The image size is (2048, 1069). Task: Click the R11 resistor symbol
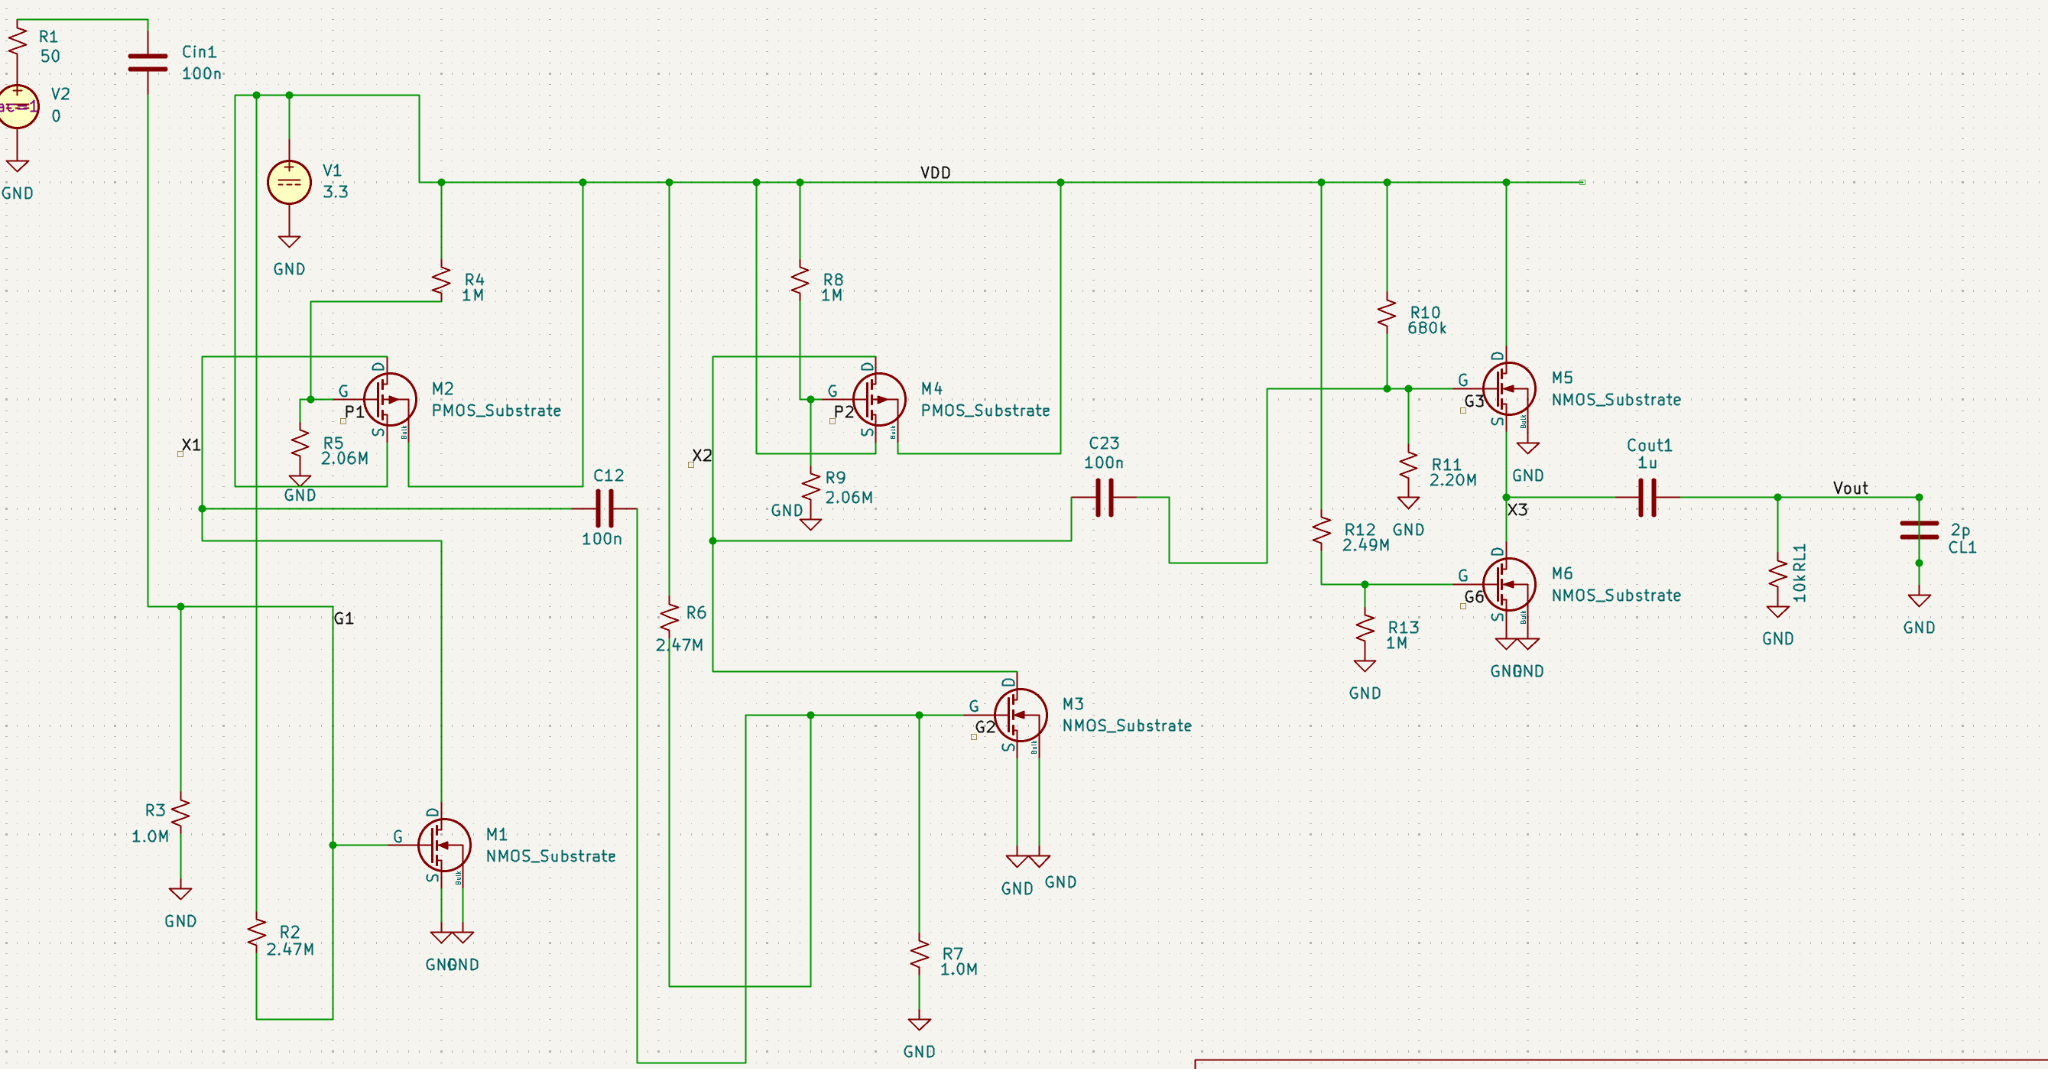click(1408, 465)
